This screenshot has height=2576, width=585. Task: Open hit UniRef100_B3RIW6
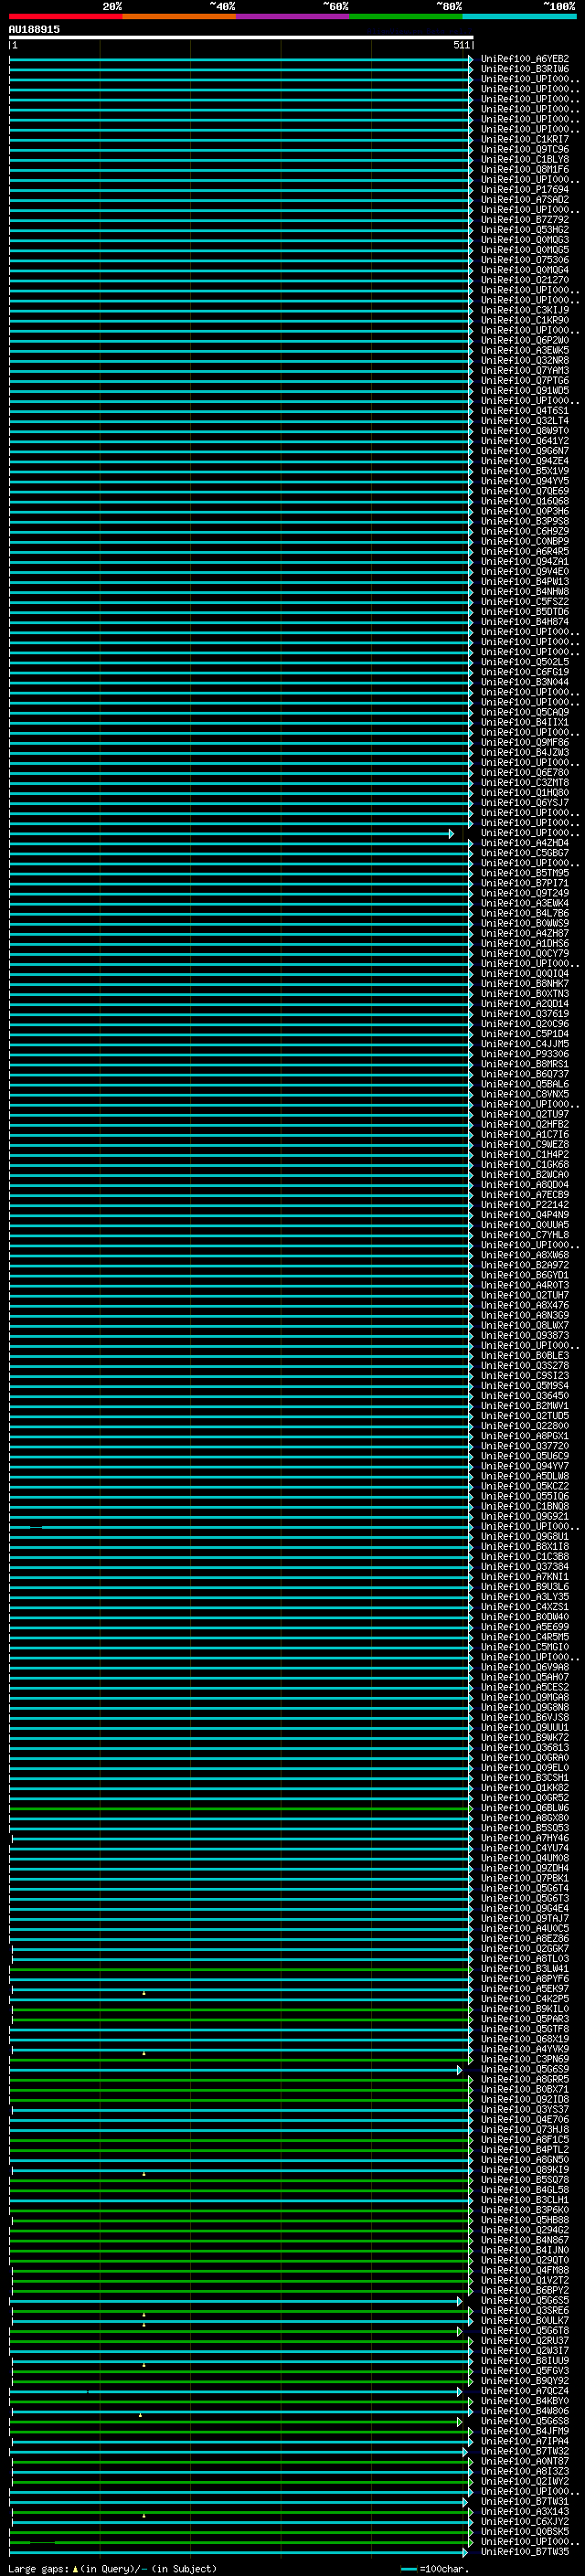(x=525, y=69)
